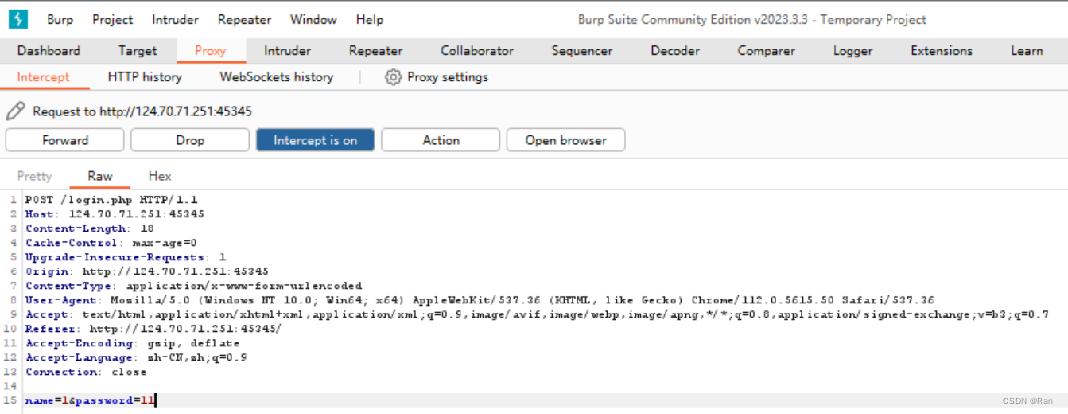The height and width of the screenshot is (414, 1068).
Task: Click the pencil edit icon beside Request
Action: (x=16, y=111)
